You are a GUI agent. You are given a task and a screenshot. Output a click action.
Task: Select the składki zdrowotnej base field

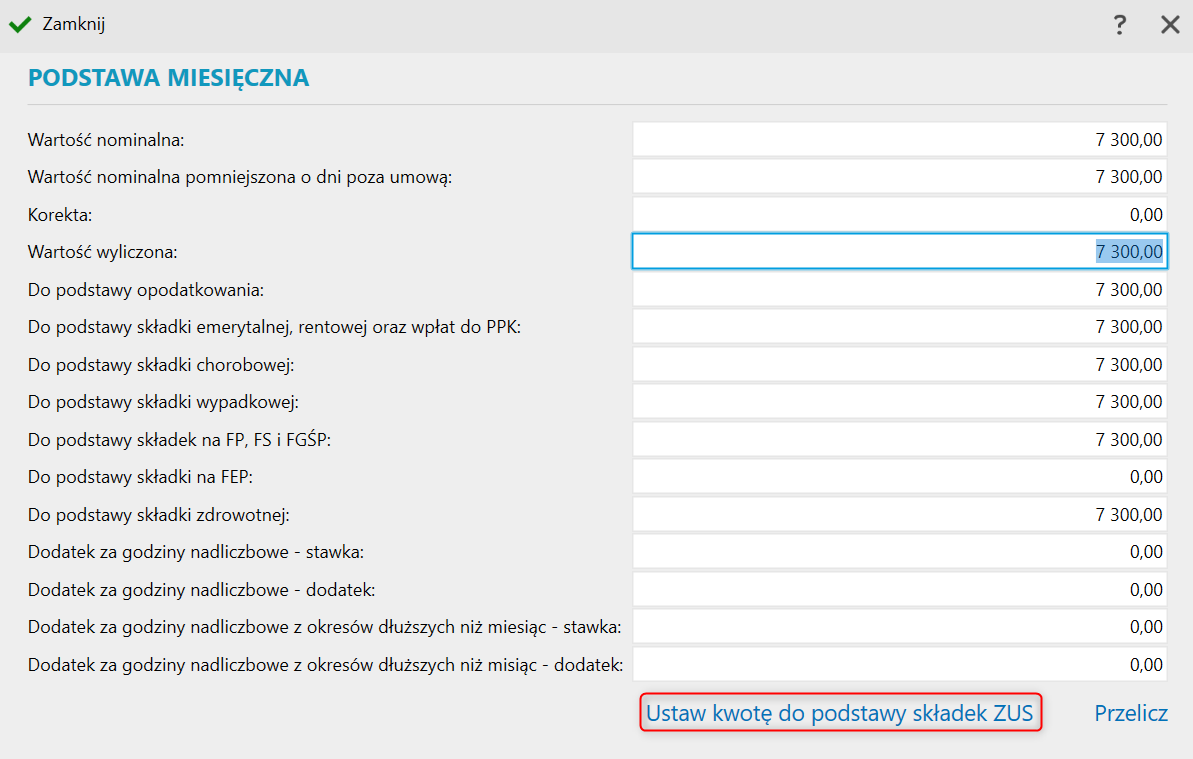click(899, 514)
